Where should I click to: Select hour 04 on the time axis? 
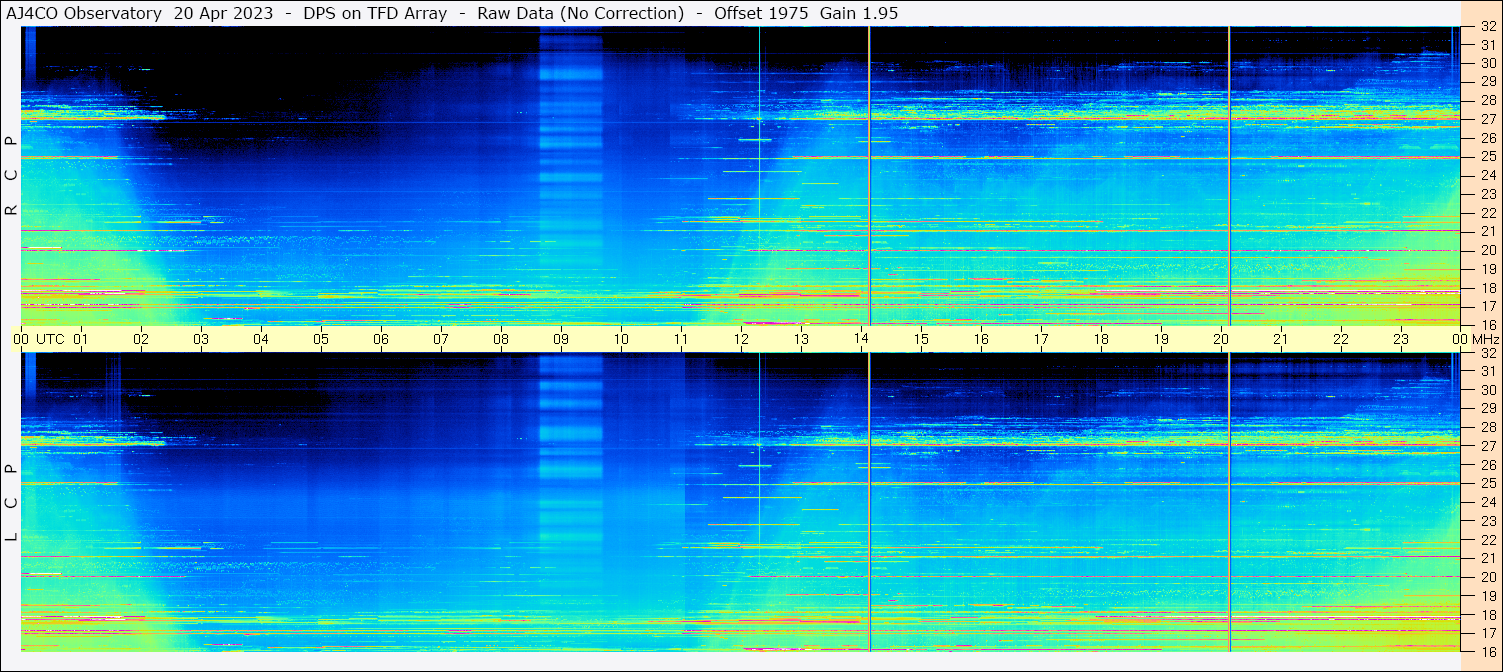[x=261, y=339]
